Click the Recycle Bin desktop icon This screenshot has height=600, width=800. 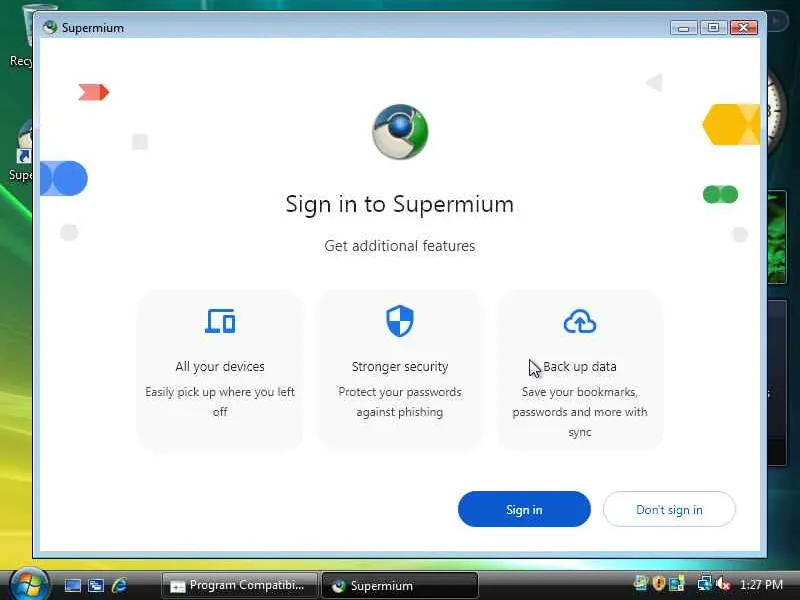pos(28,26)
